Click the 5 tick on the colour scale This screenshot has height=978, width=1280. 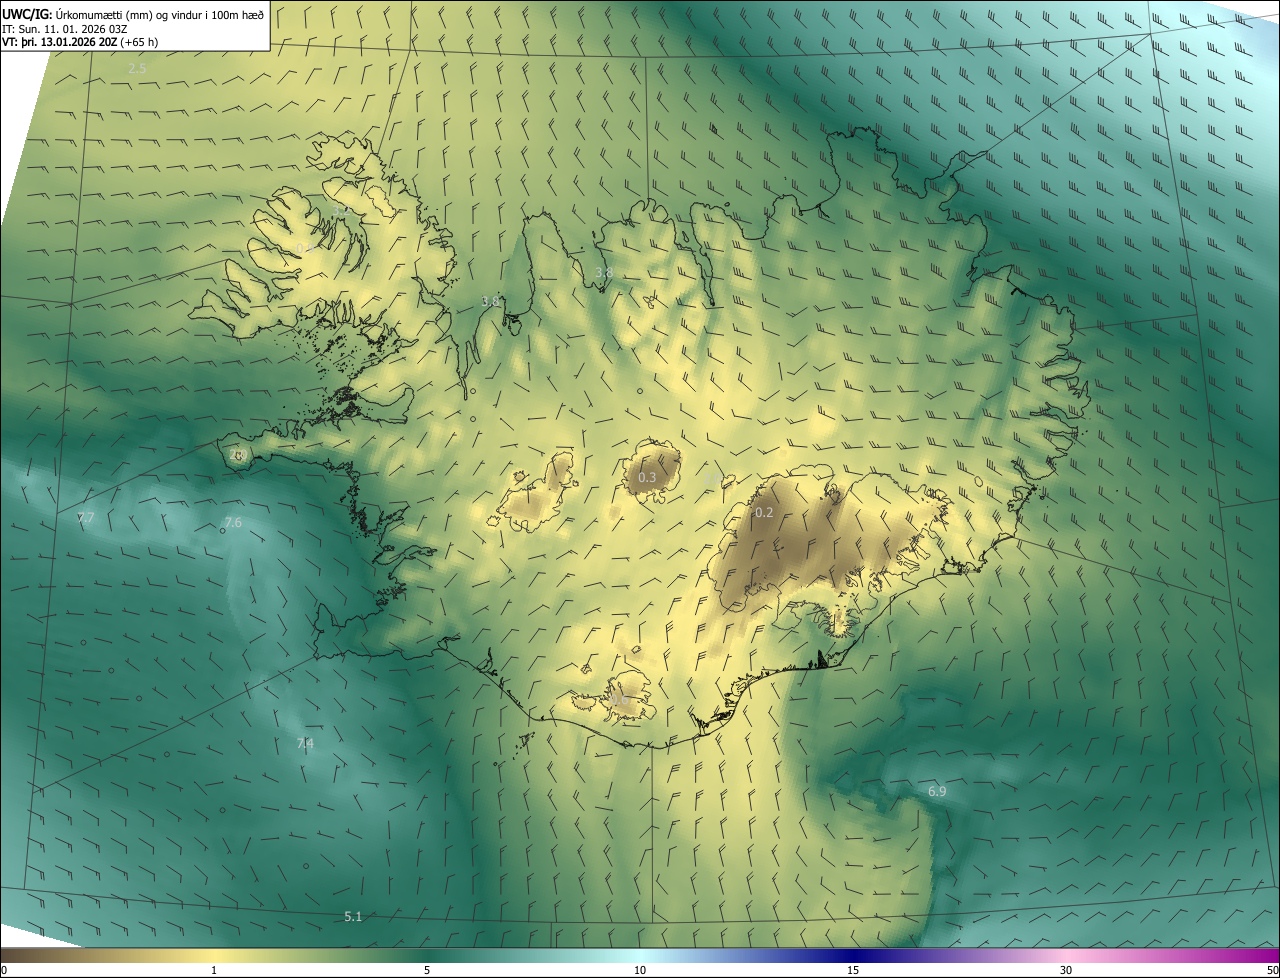tap(427, 970)
